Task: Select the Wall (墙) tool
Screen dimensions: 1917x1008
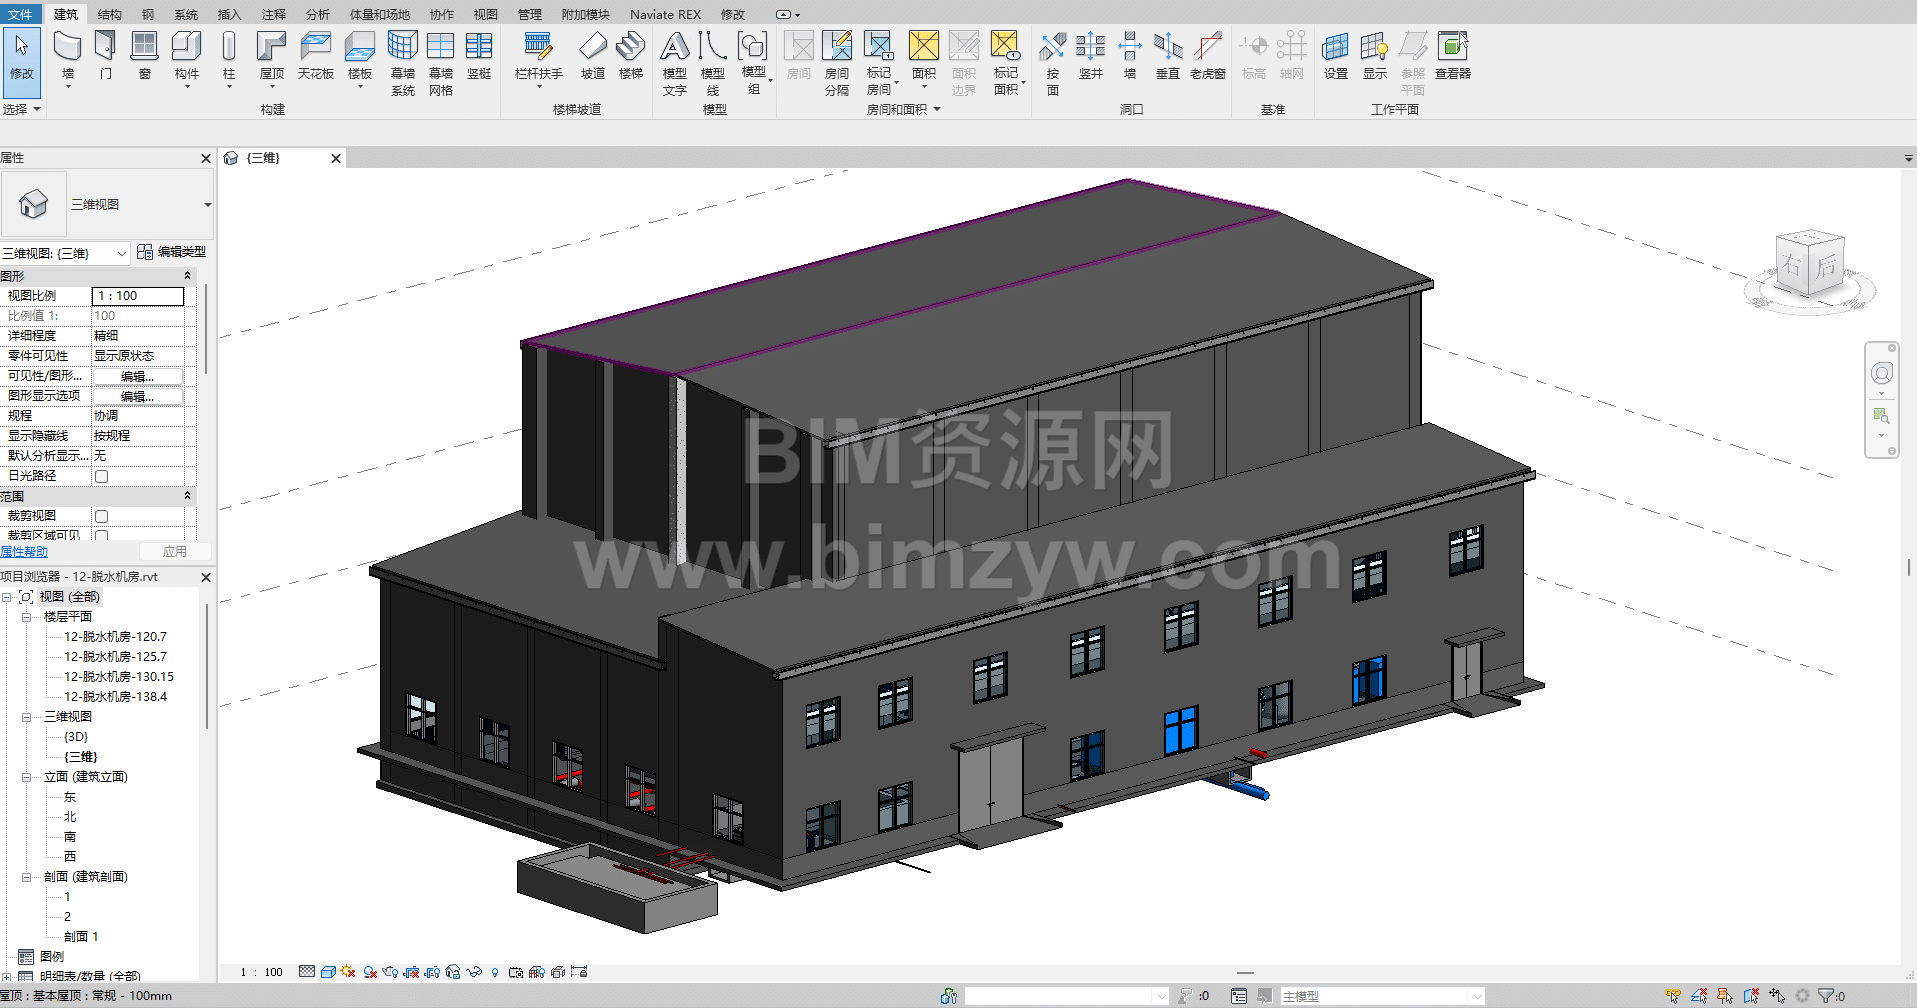Action: coord(67,58)
